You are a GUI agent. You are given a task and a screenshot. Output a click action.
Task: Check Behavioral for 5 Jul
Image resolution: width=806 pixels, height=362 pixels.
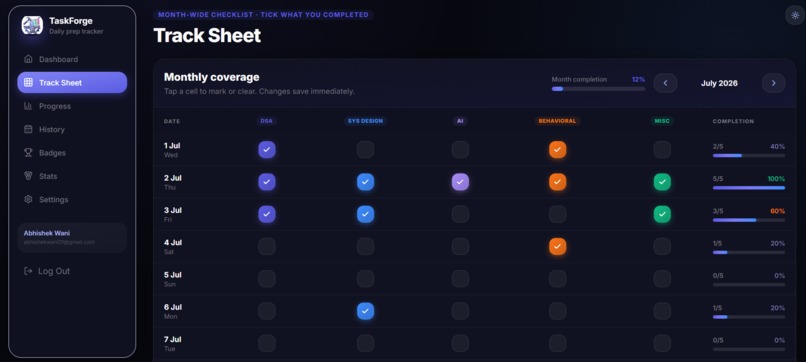[558, 279]
